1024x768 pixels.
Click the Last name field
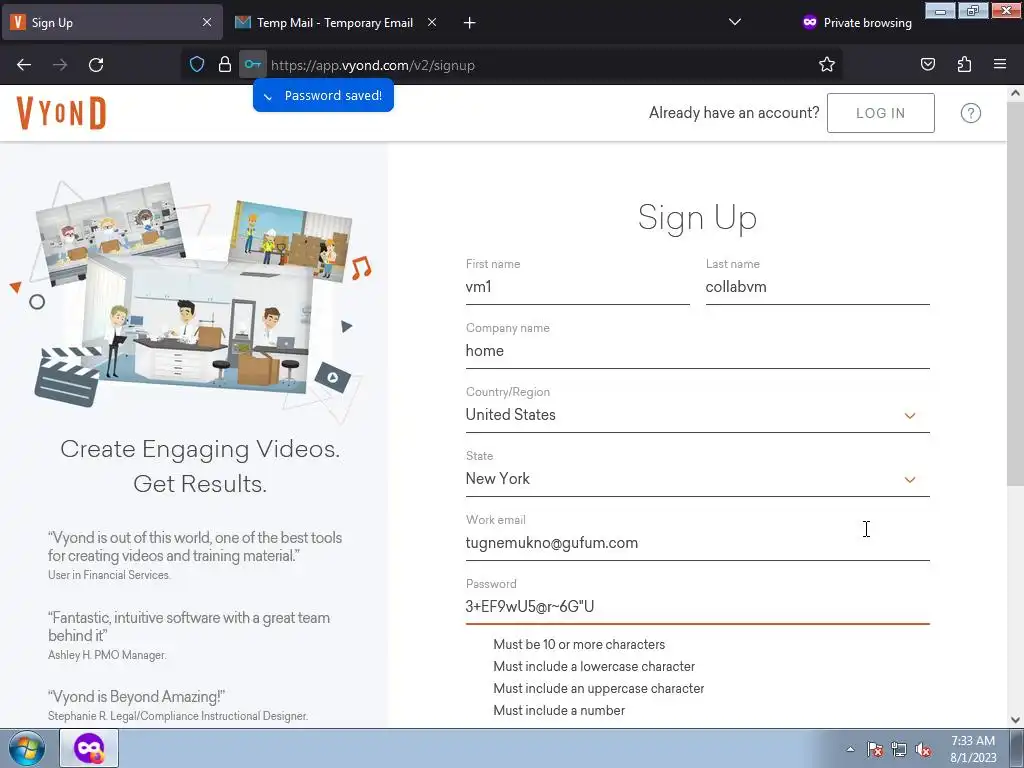[817, 287]
